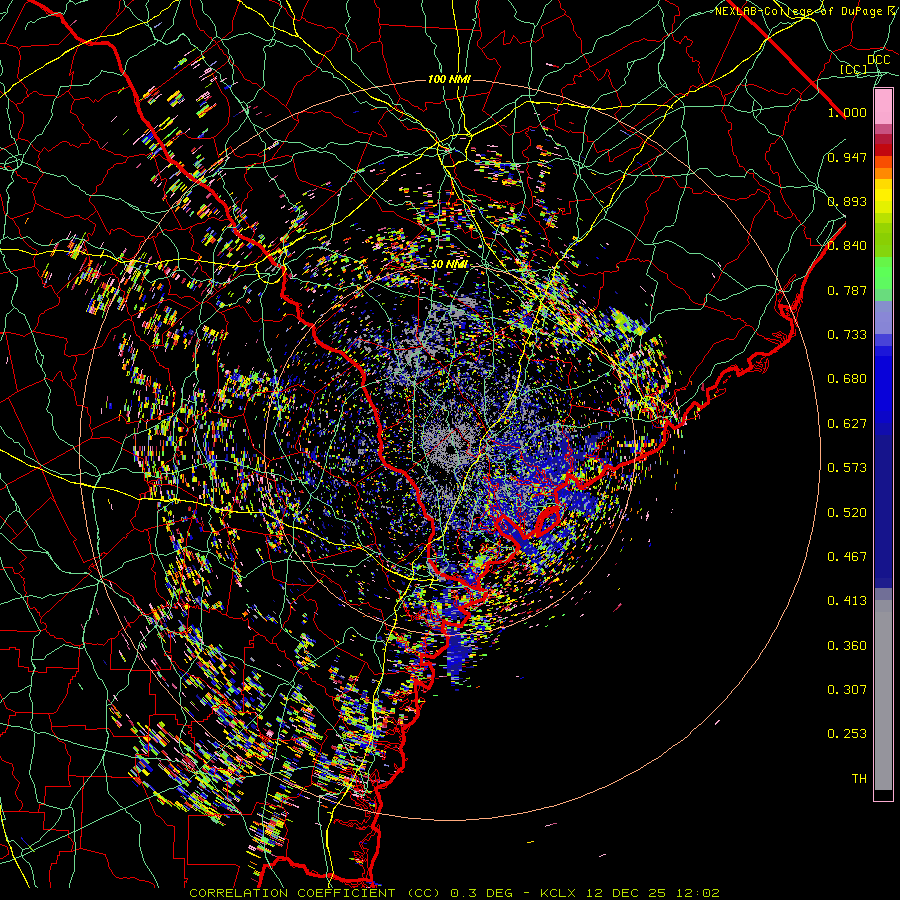Select the 0.520 scale value
Image resolution: width=900 pixels, height=900 pixels.
(x=847, y=513)
